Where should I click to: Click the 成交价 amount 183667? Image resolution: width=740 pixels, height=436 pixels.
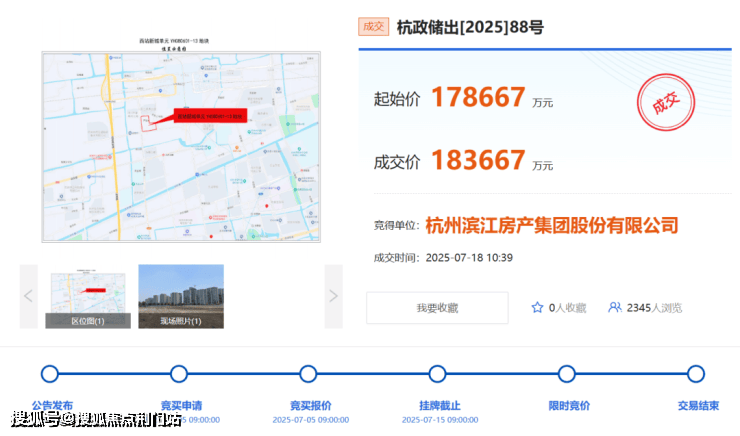478,160
